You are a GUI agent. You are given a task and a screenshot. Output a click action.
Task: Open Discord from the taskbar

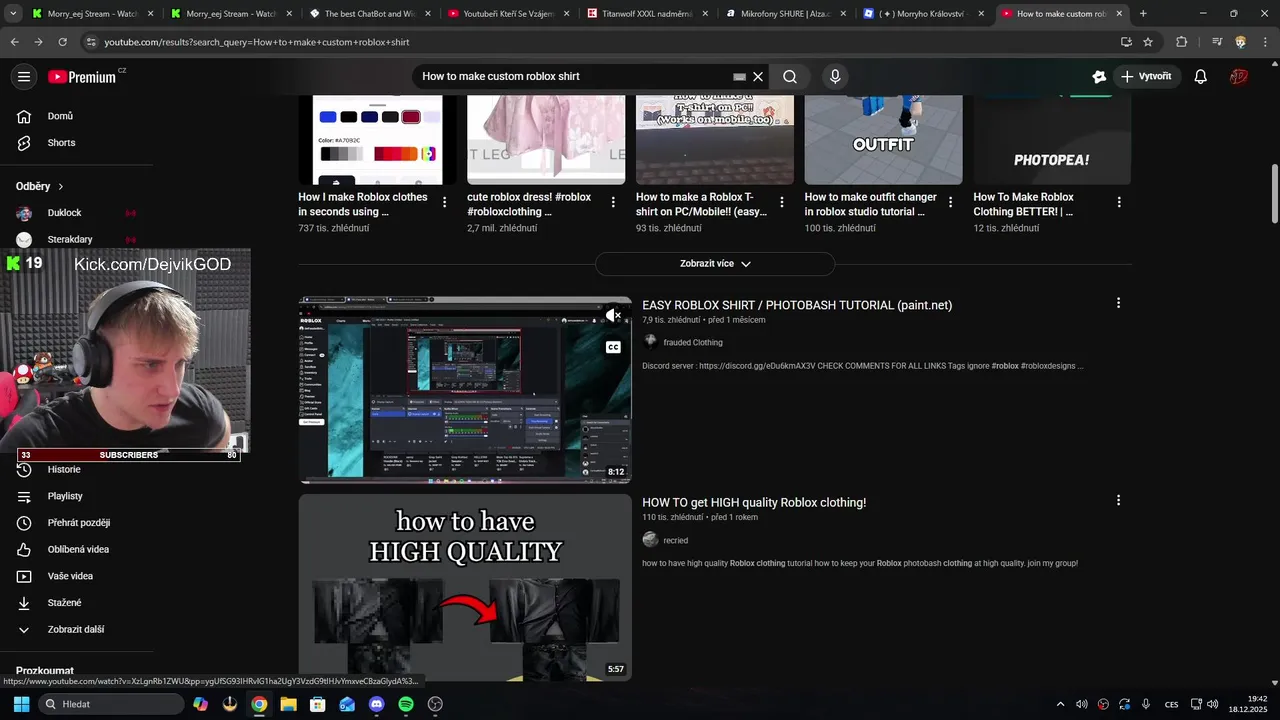point(376,704)
